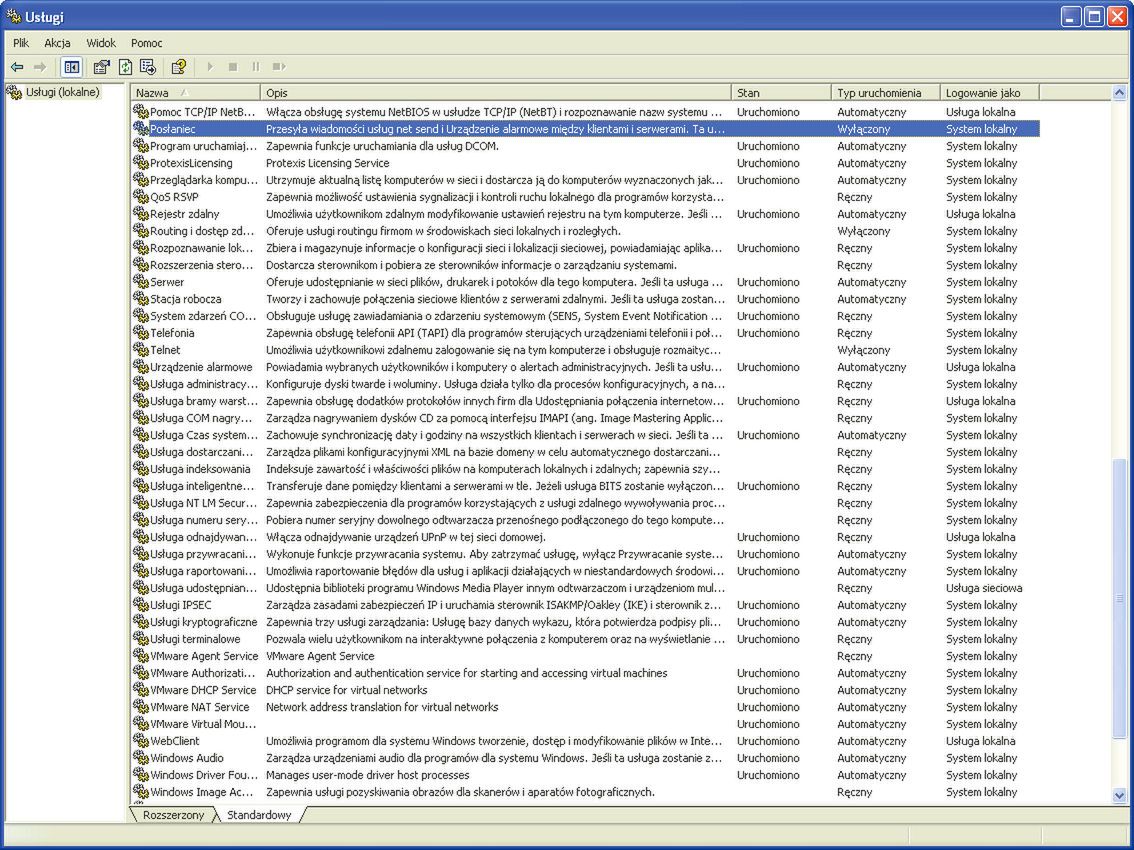1134x850 pixels.
Task: Open the Pomoc menu
Action: tap(147, 43)
